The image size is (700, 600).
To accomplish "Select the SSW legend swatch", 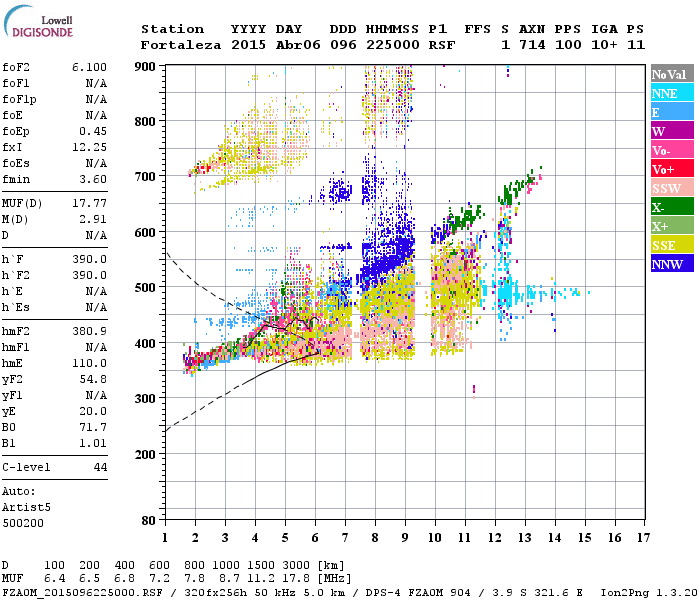I will tap(672, 188).
